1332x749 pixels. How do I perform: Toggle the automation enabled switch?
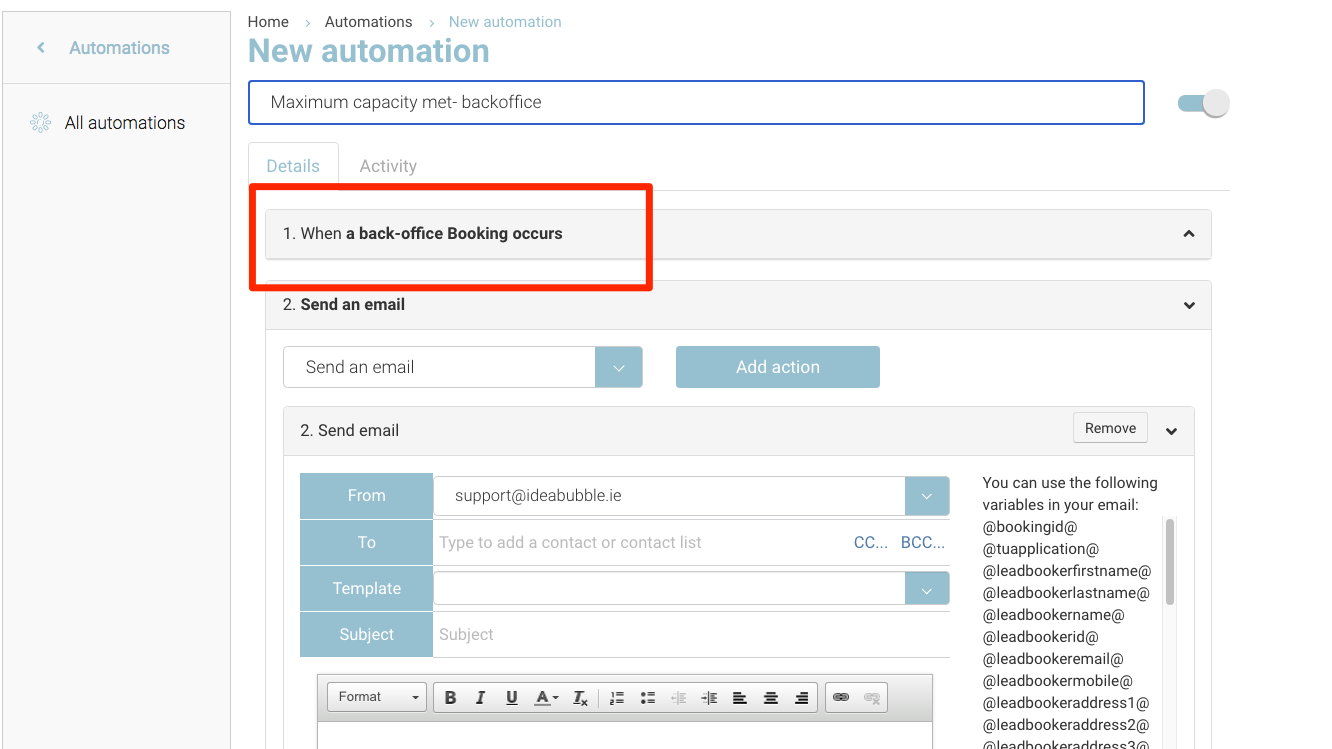(1203, 103)
